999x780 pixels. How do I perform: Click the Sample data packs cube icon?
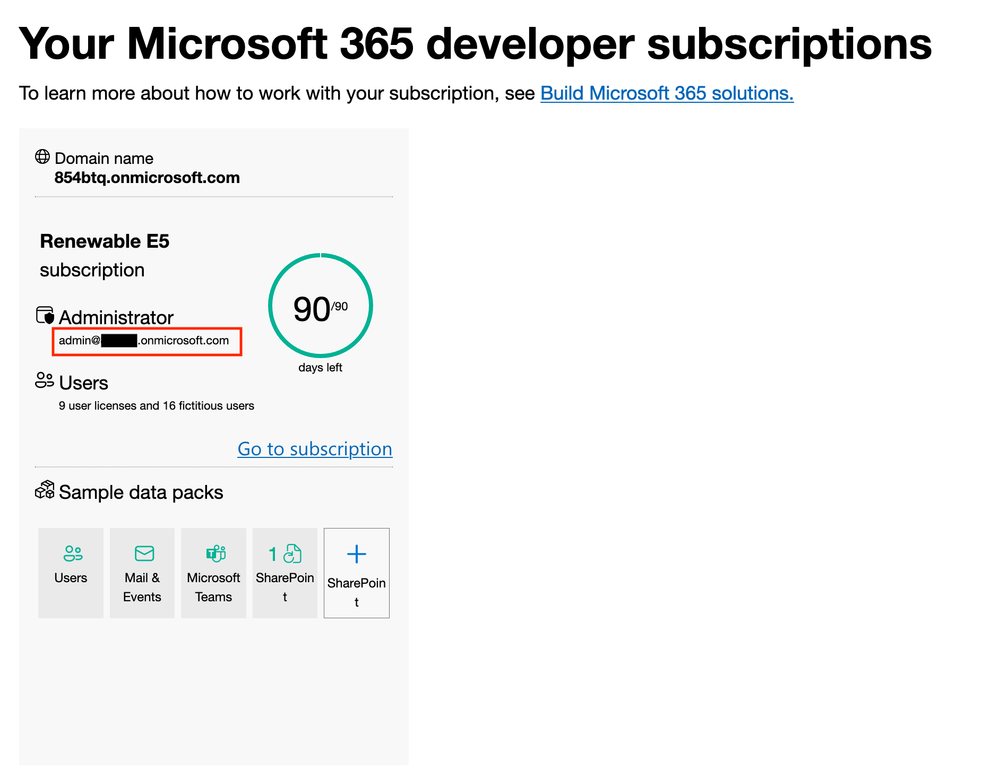[x=45, y=491]
